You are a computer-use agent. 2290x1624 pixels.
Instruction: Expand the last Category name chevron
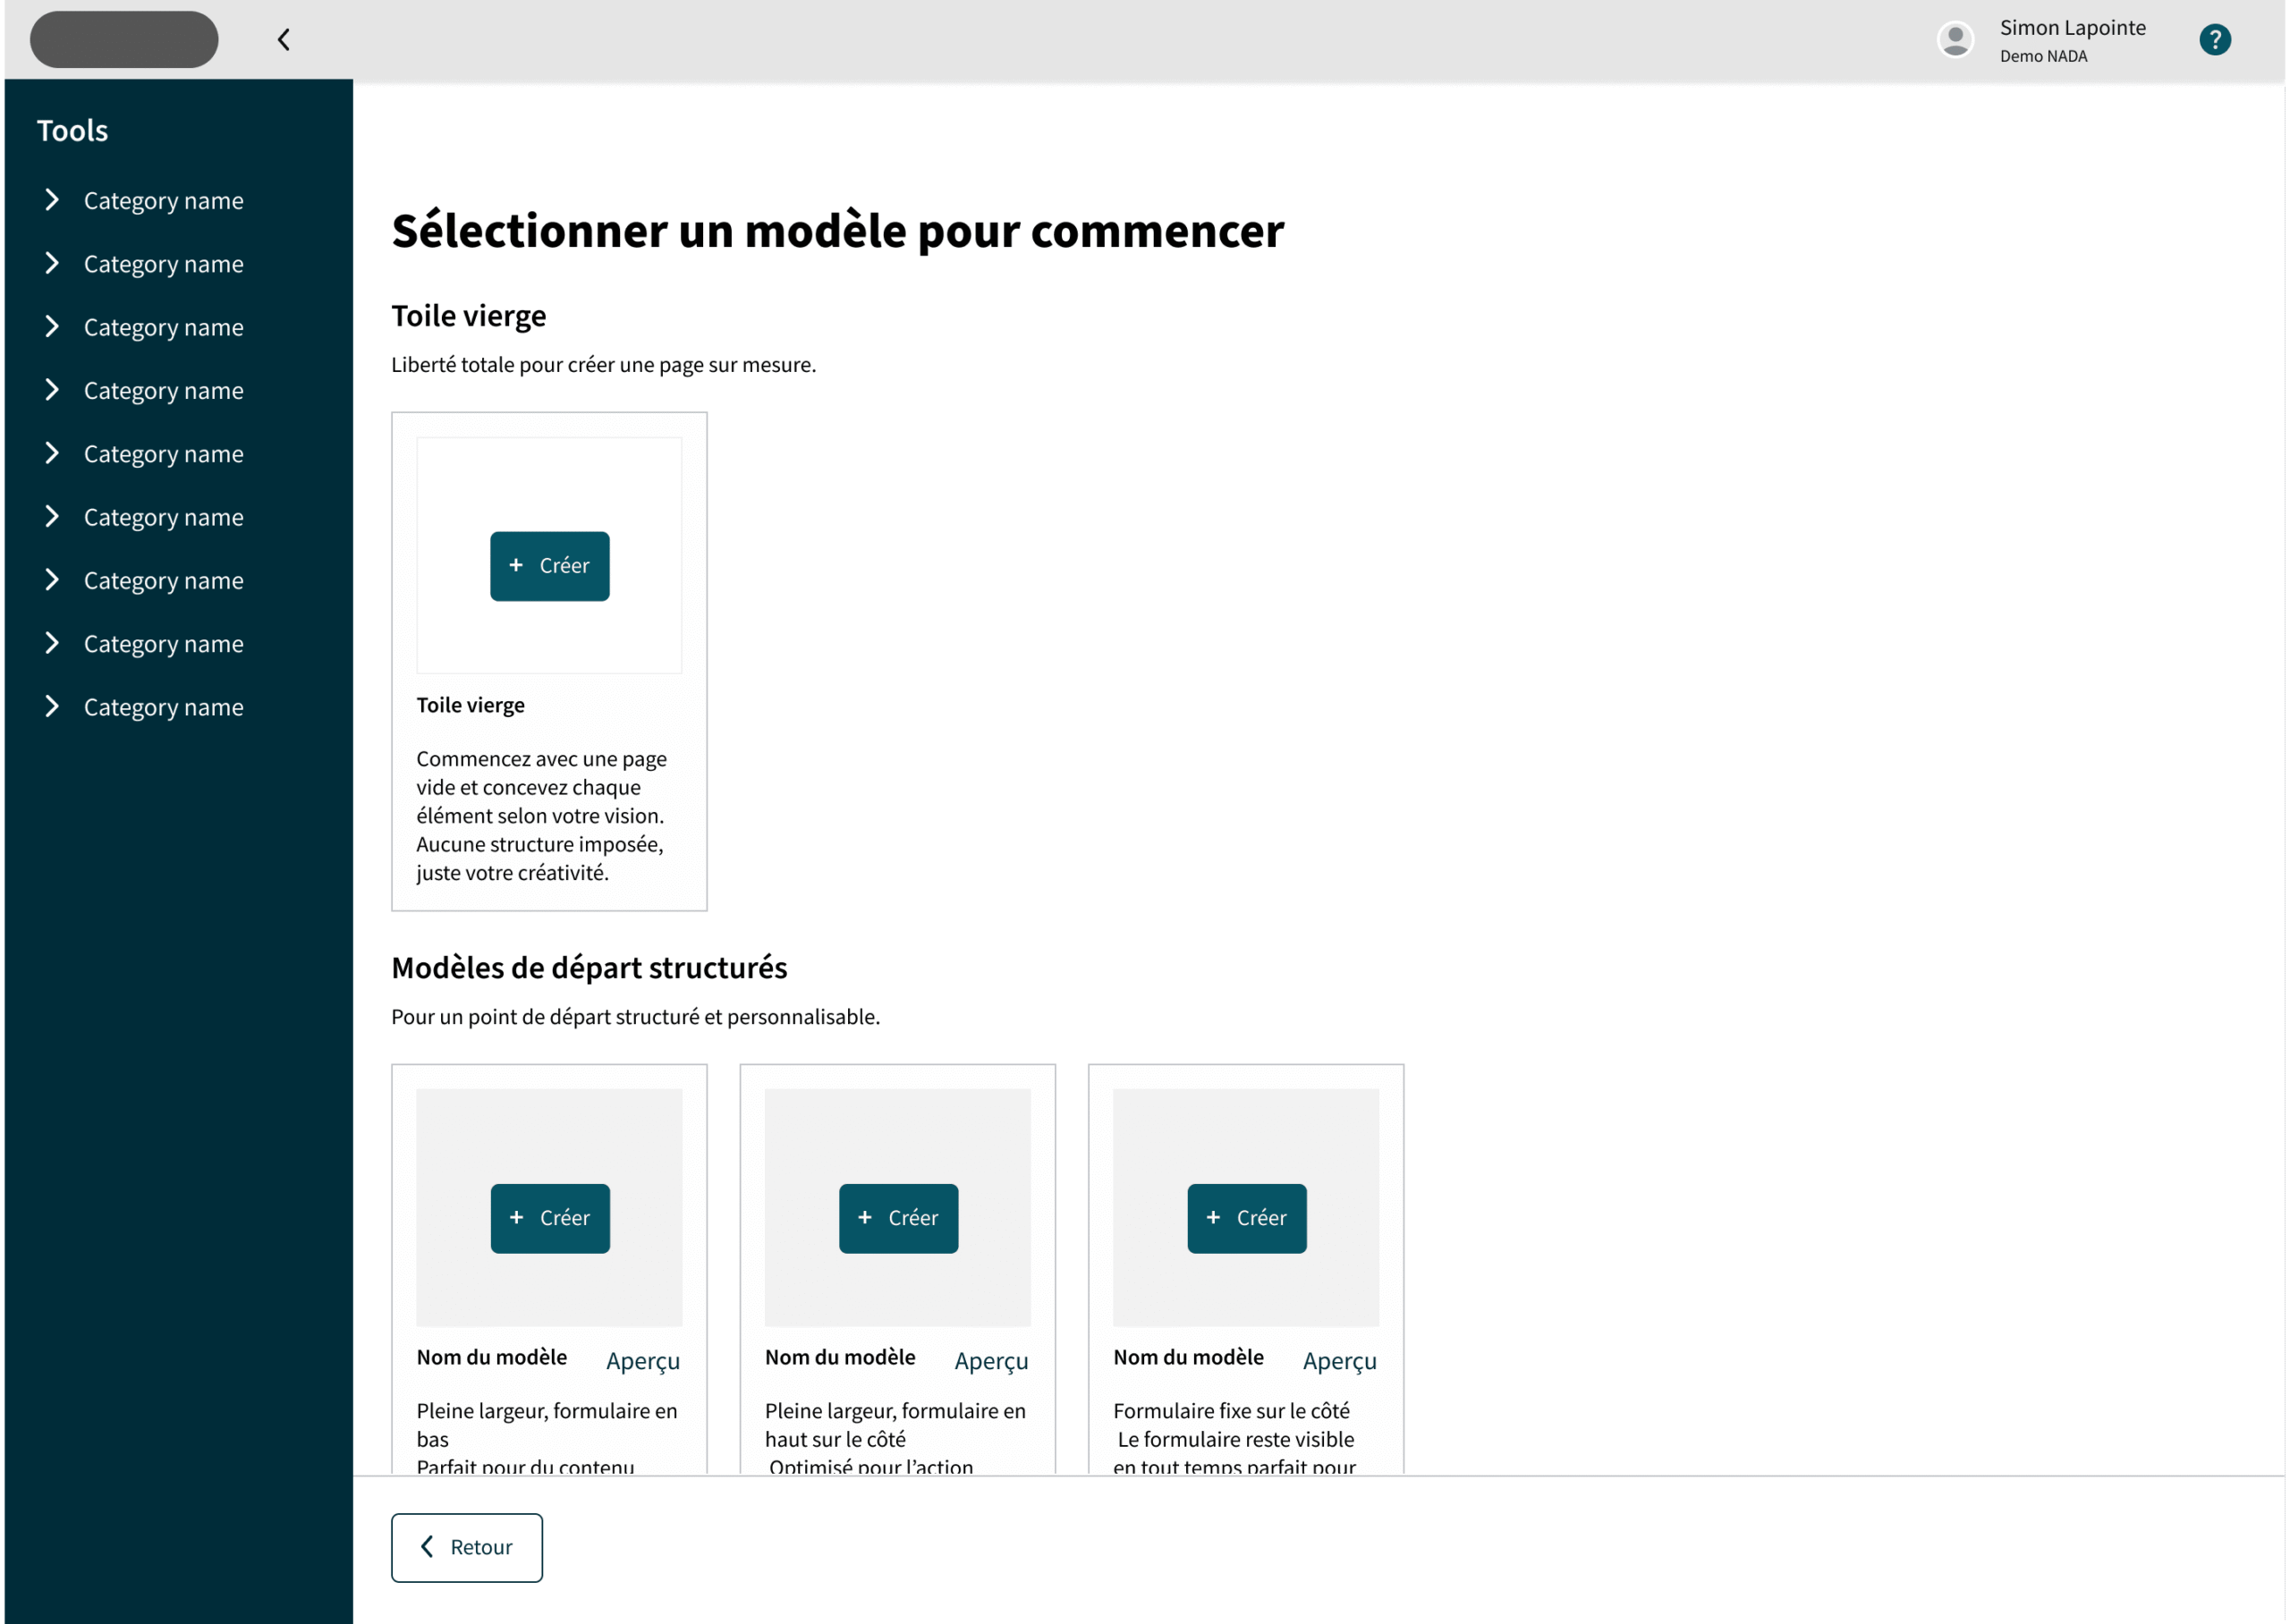click(x=52, y=707)
